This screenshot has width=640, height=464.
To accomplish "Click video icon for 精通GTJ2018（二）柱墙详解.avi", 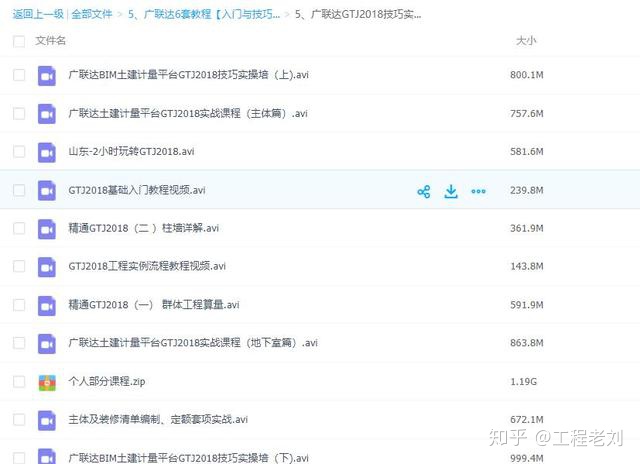I will point(47,229).
